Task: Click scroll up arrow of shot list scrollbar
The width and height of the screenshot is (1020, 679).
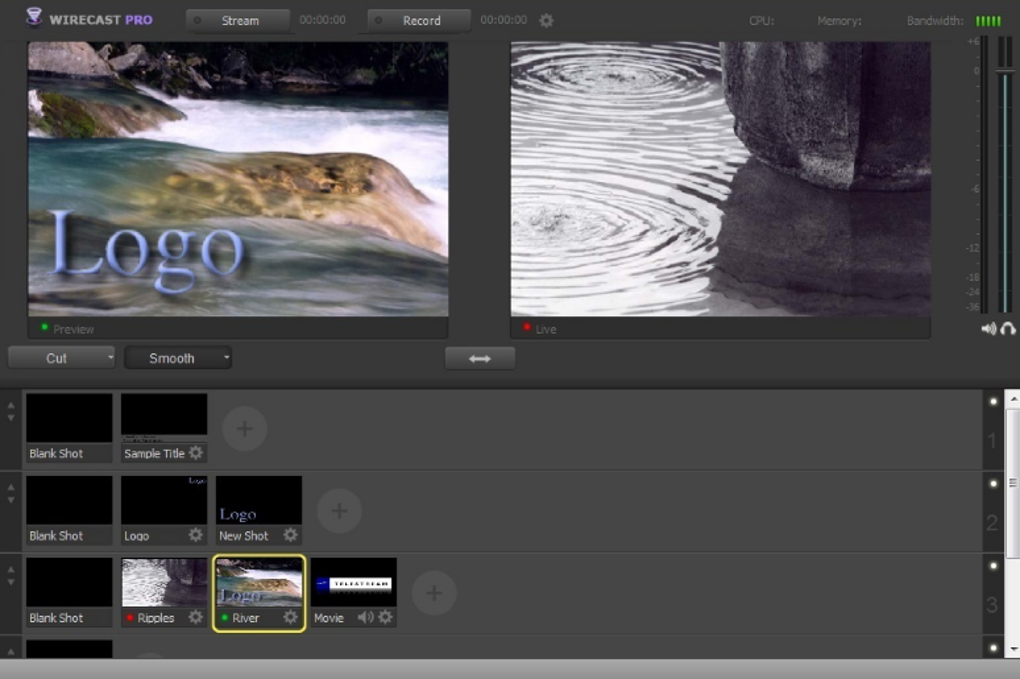Action: pos(1013,398)
